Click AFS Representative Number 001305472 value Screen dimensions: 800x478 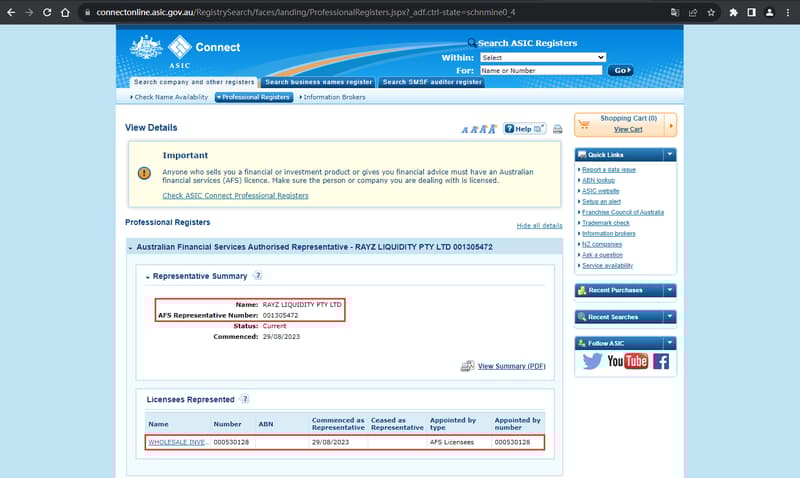[x=280, y=315]
